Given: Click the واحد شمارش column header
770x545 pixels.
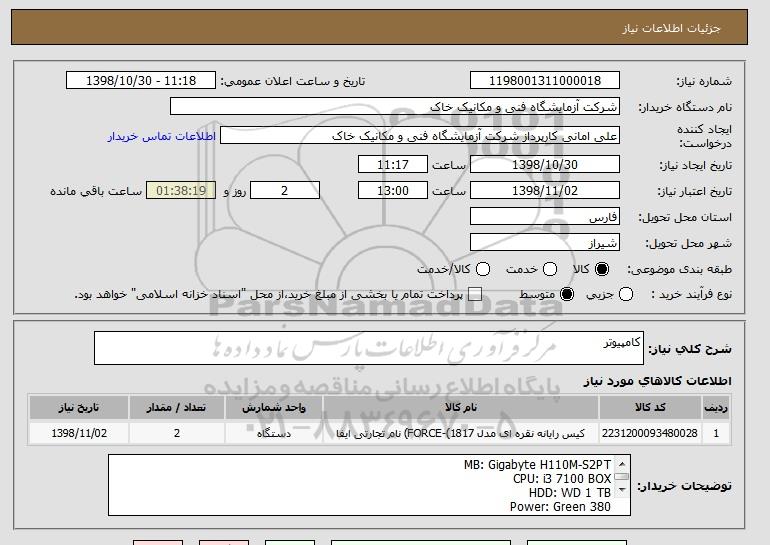Looking at the screenshot, I should point(274,408).
